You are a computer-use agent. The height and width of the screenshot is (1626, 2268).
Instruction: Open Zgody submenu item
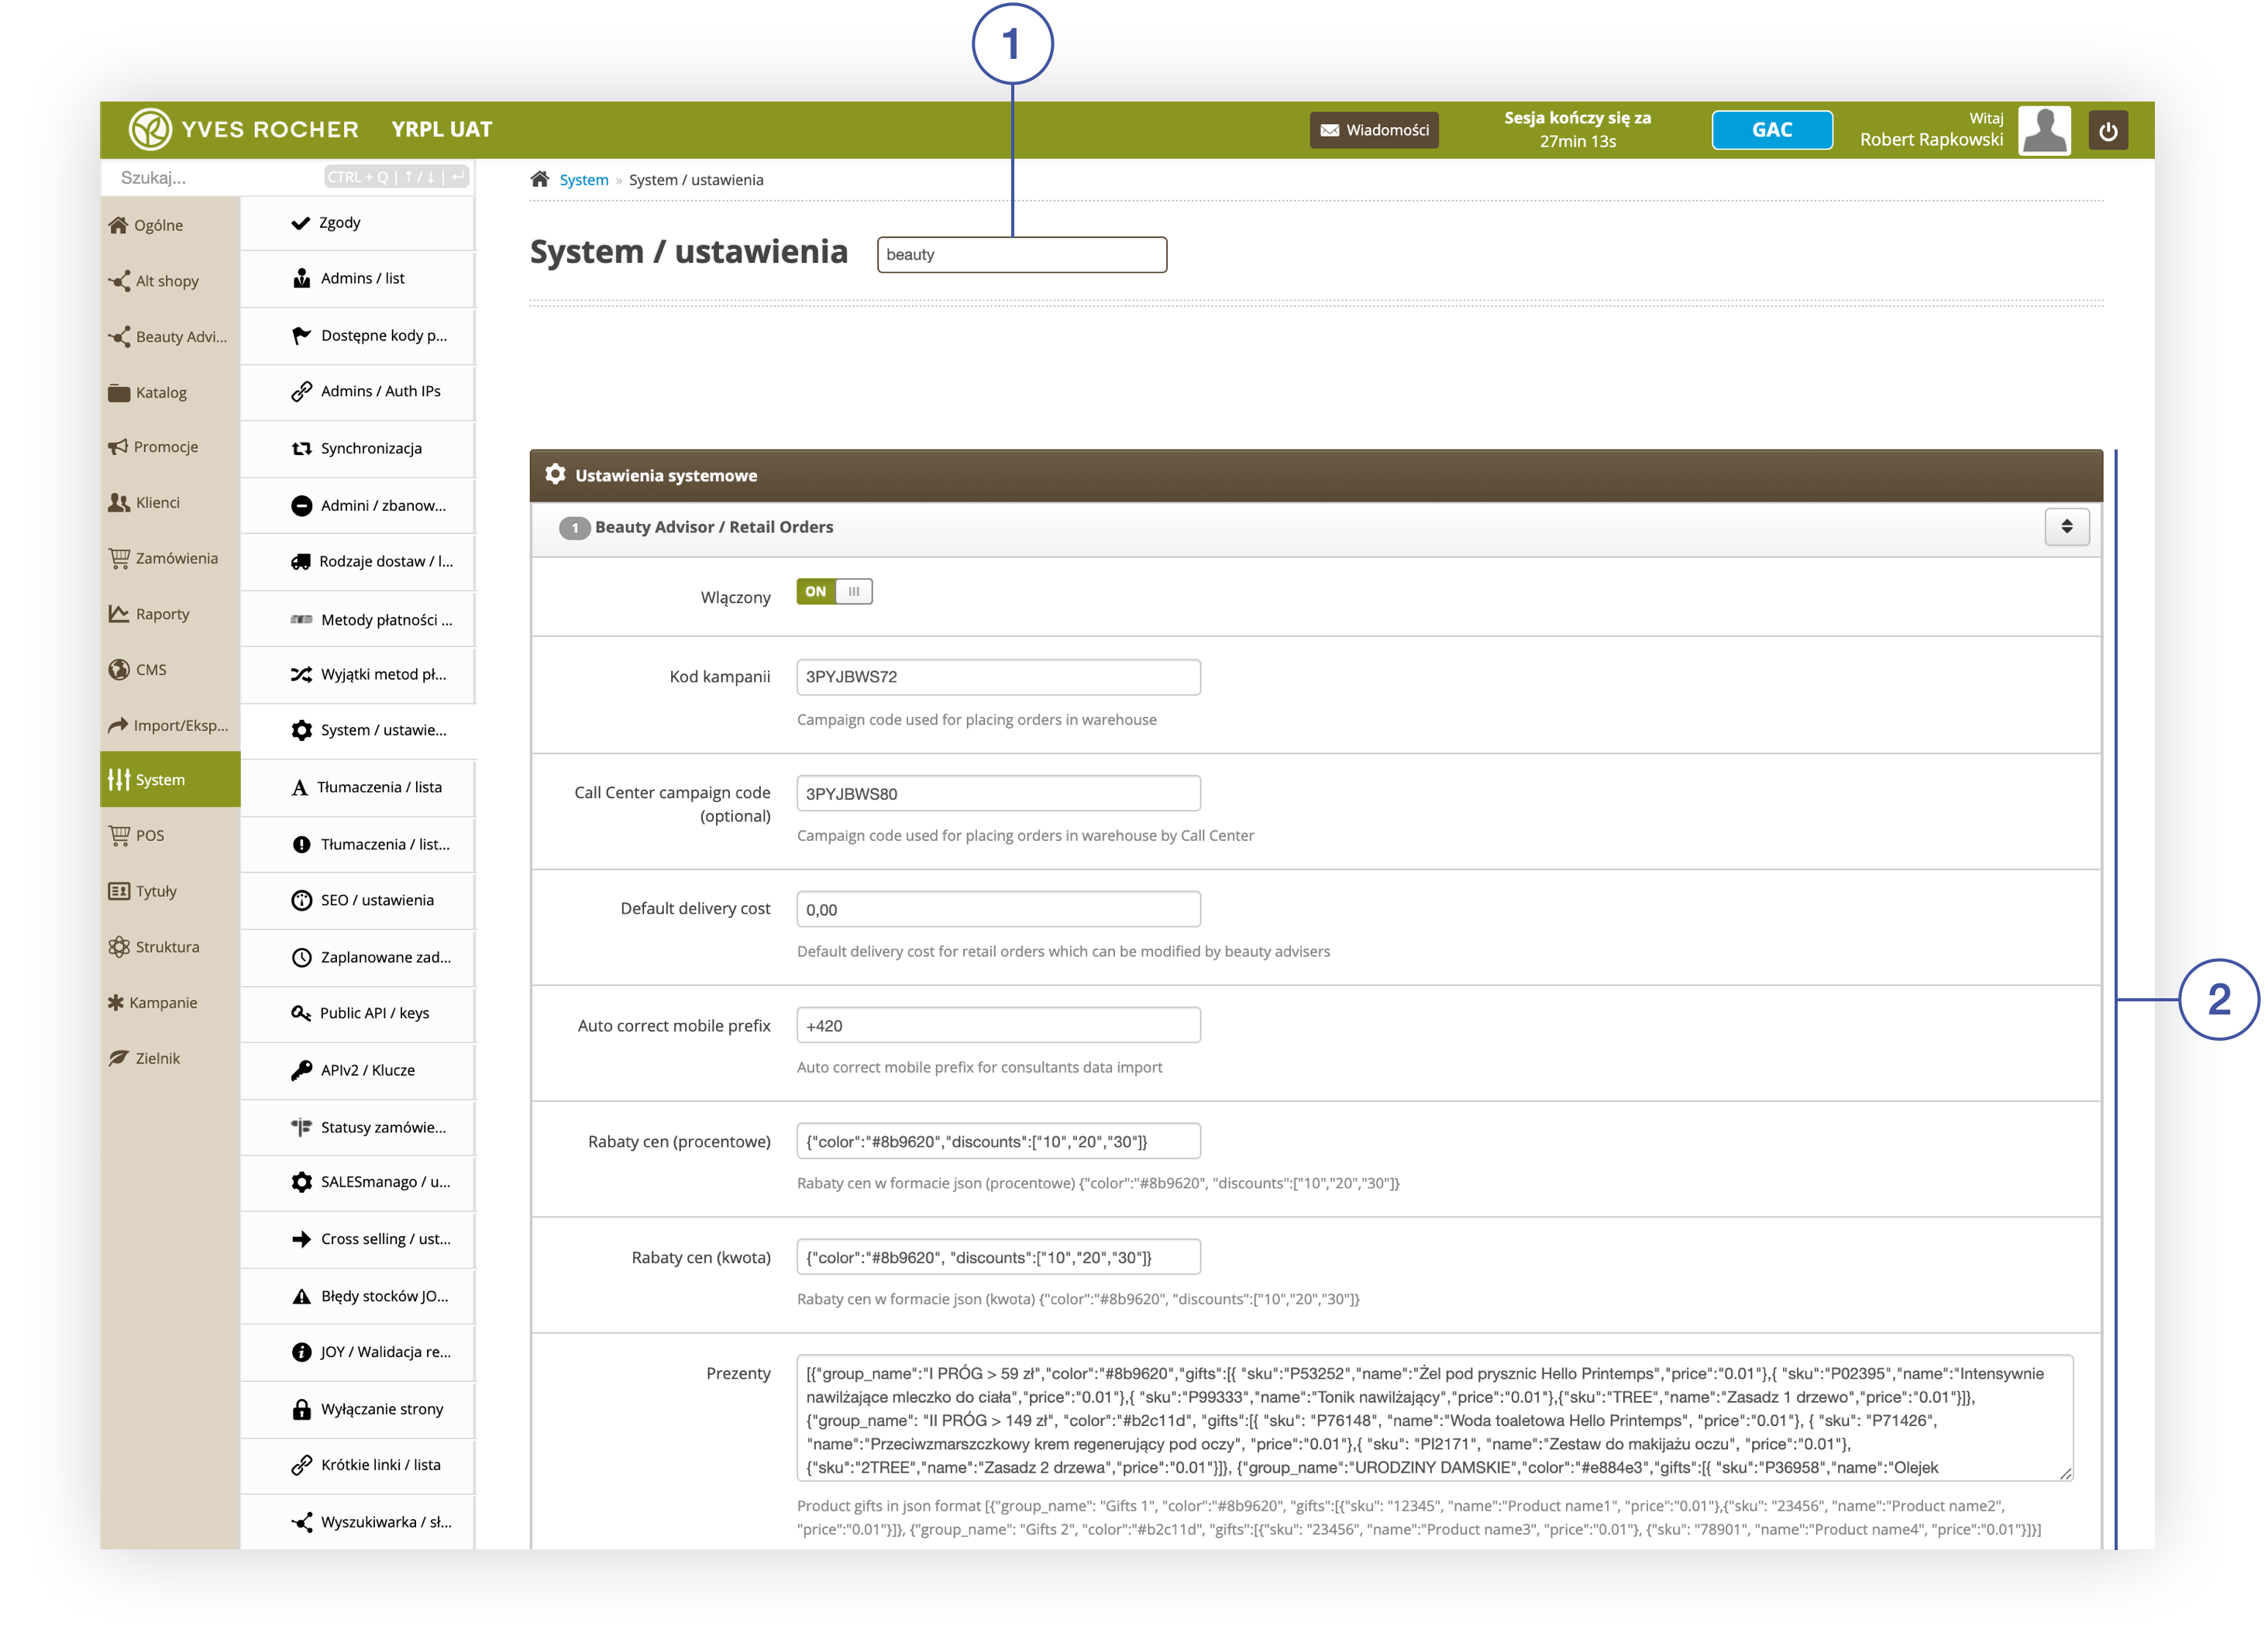pos(358,223)
